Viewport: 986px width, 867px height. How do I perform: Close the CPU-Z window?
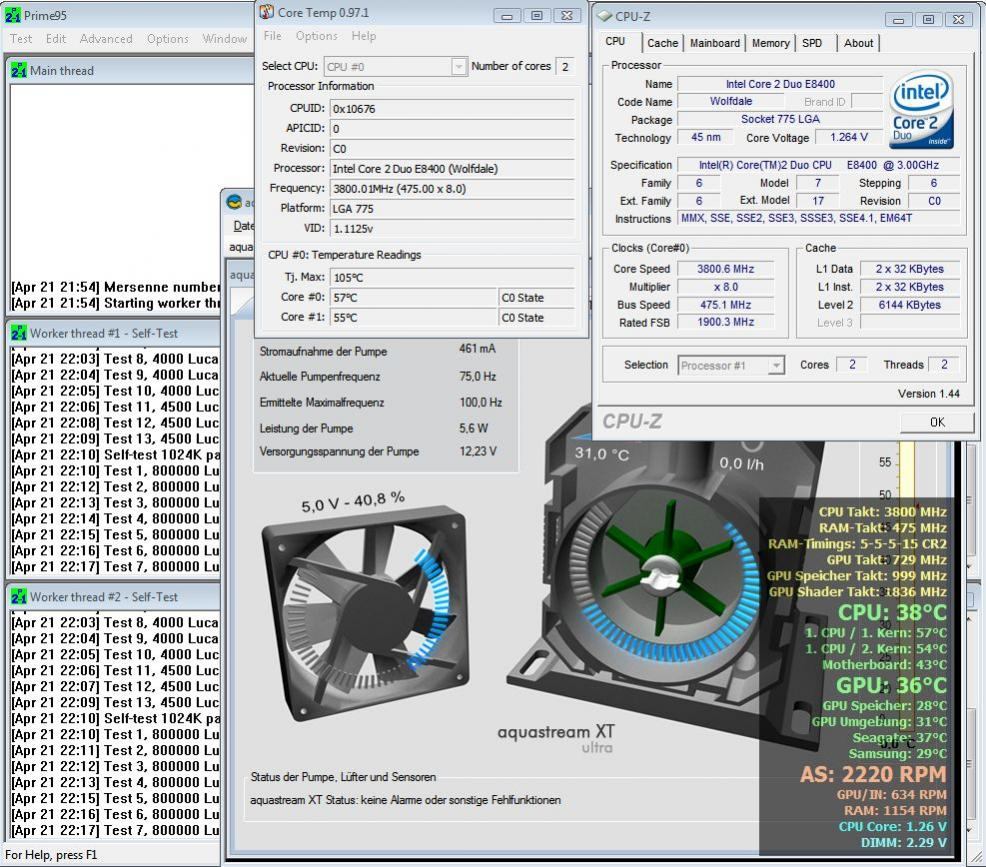point(958,19)
